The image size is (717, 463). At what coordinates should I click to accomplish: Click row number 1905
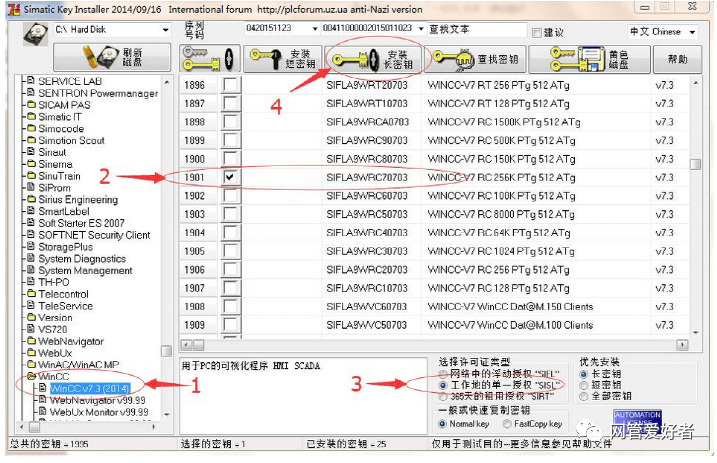click(x=194, y=251)
